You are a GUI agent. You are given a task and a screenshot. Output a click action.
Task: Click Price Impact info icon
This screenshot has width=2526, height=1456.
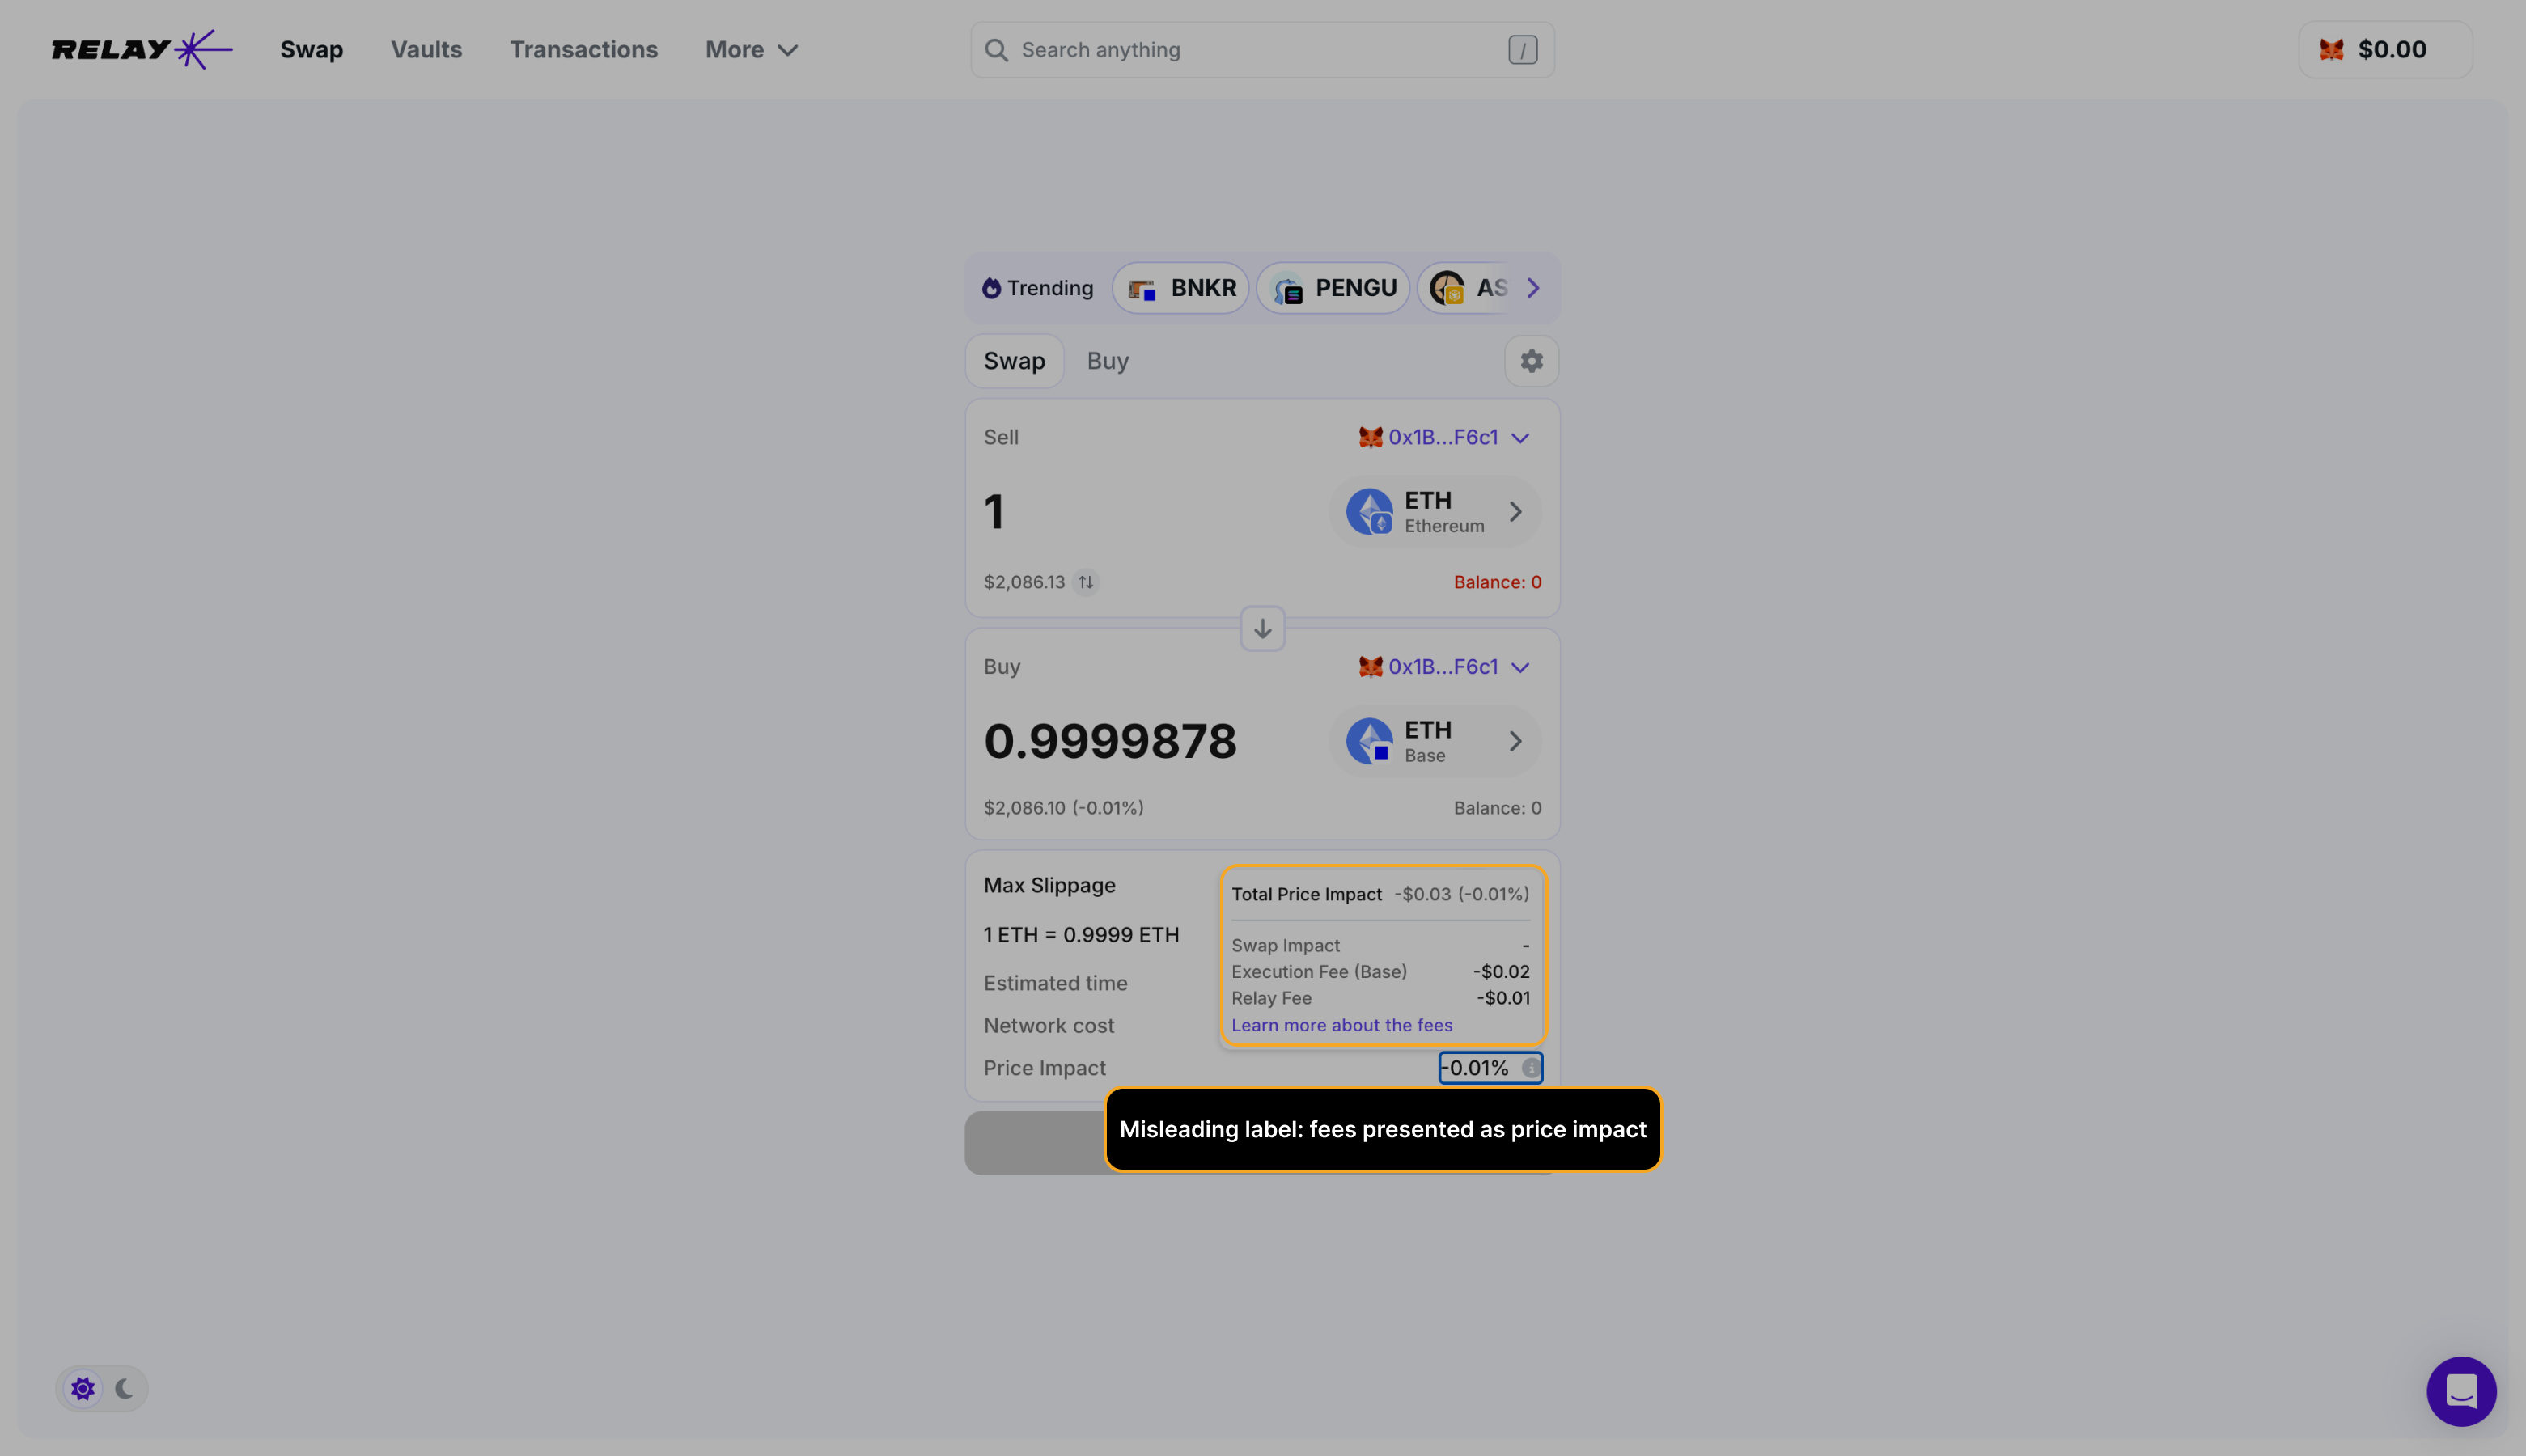1530,1068
